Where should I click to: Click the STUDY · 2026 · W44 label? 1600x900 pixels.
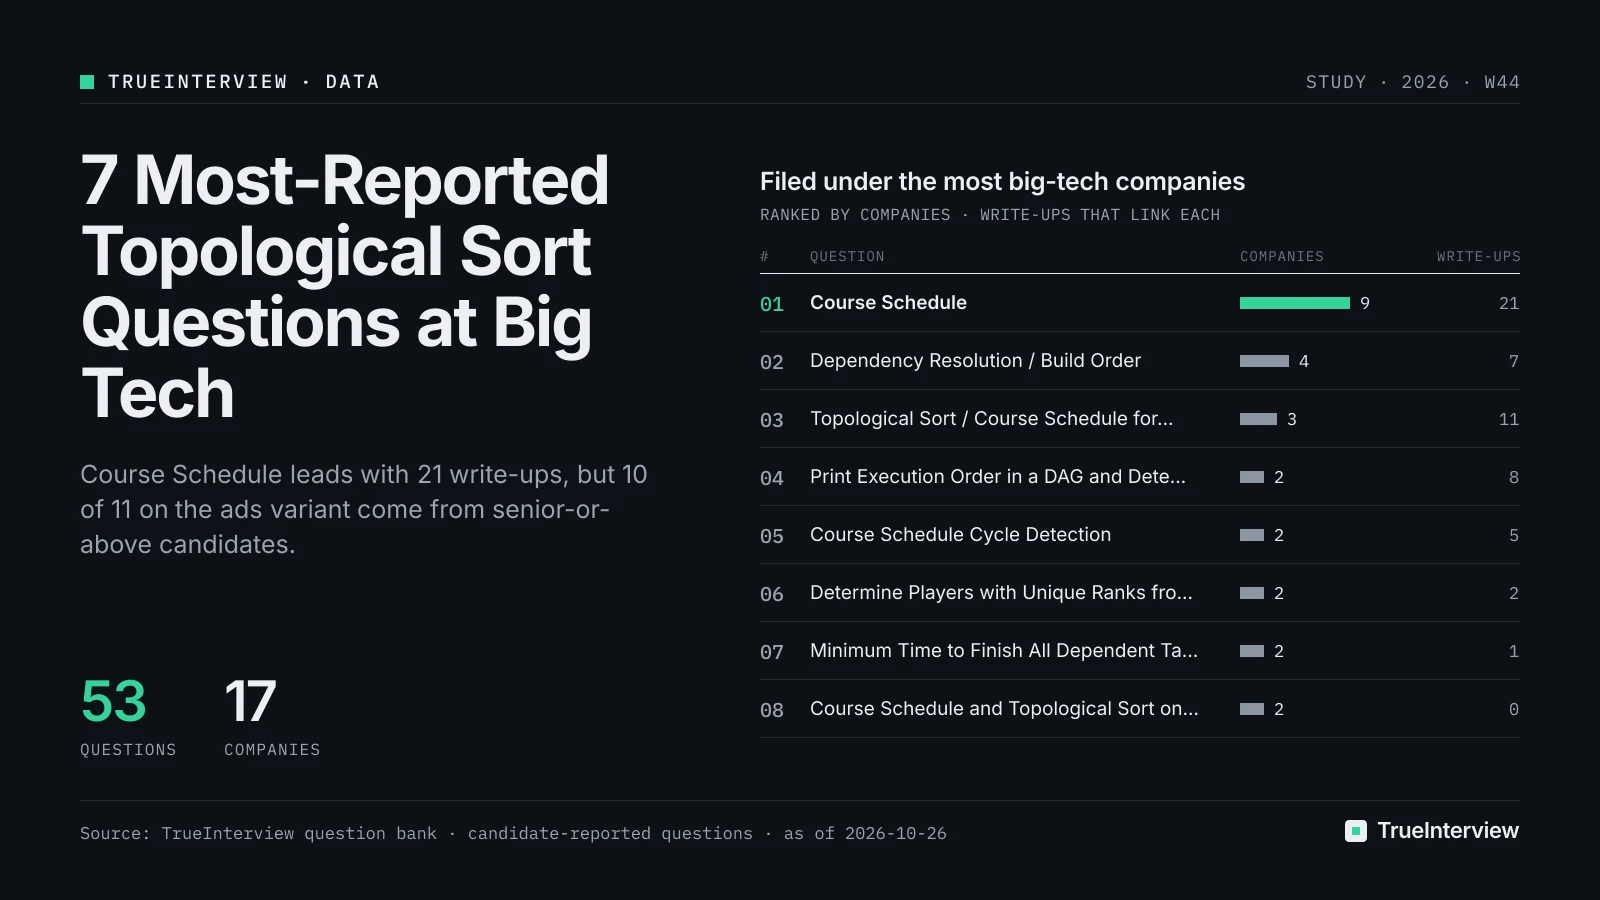pyautogui.click(x=1412, y=82)
